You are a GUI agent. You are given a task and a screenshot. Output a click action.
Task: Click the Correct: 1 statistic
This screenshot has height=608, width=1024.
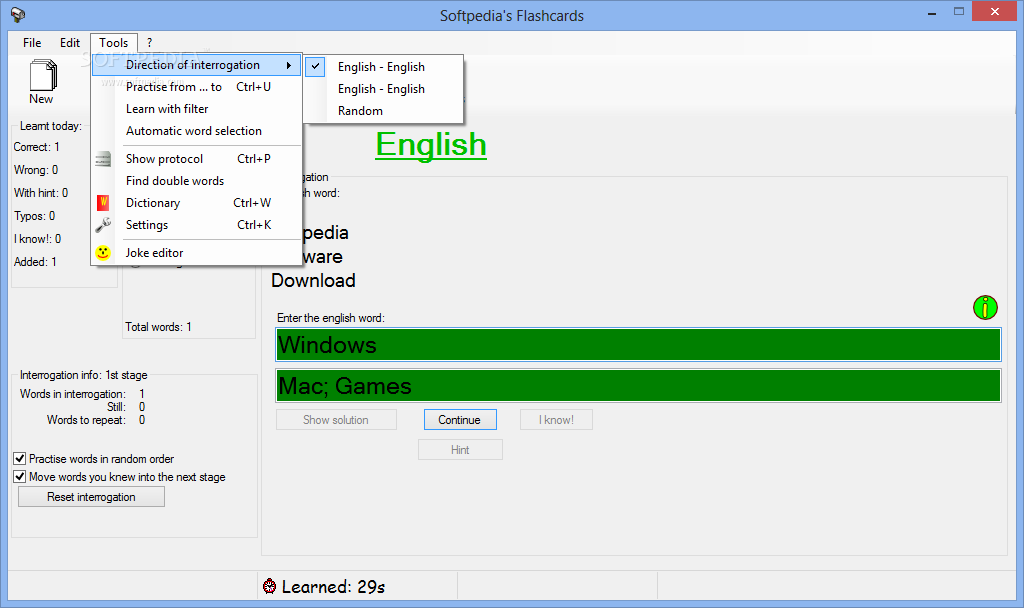pos(37,147)
